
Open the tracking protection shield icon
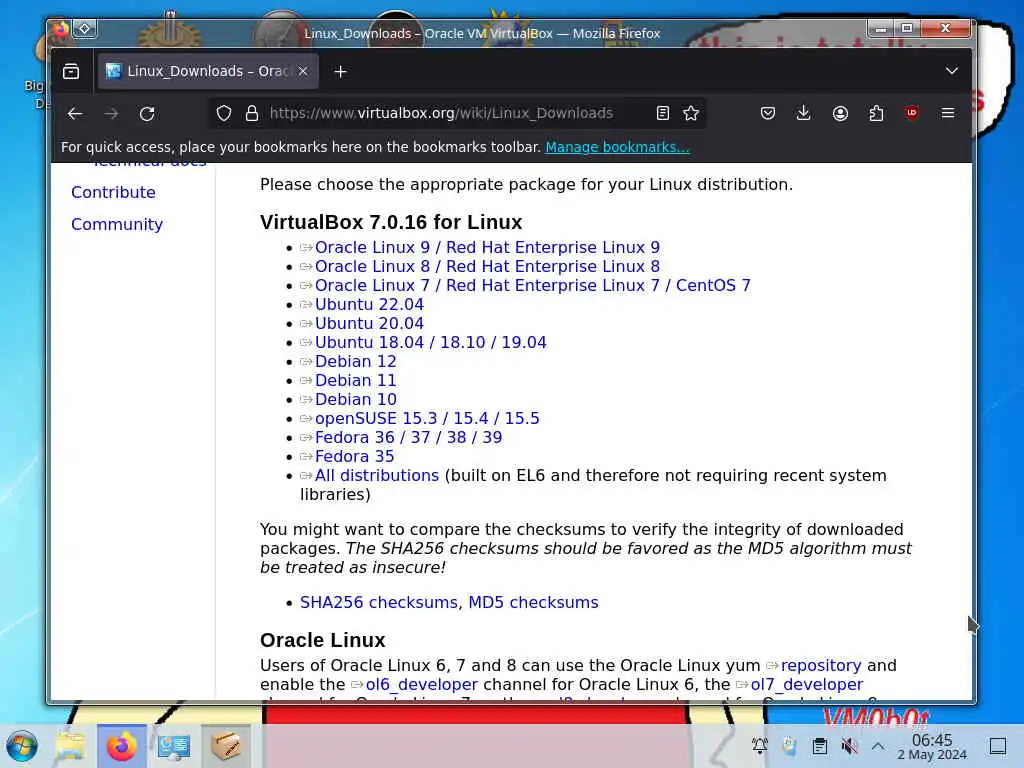pos(224,114)
